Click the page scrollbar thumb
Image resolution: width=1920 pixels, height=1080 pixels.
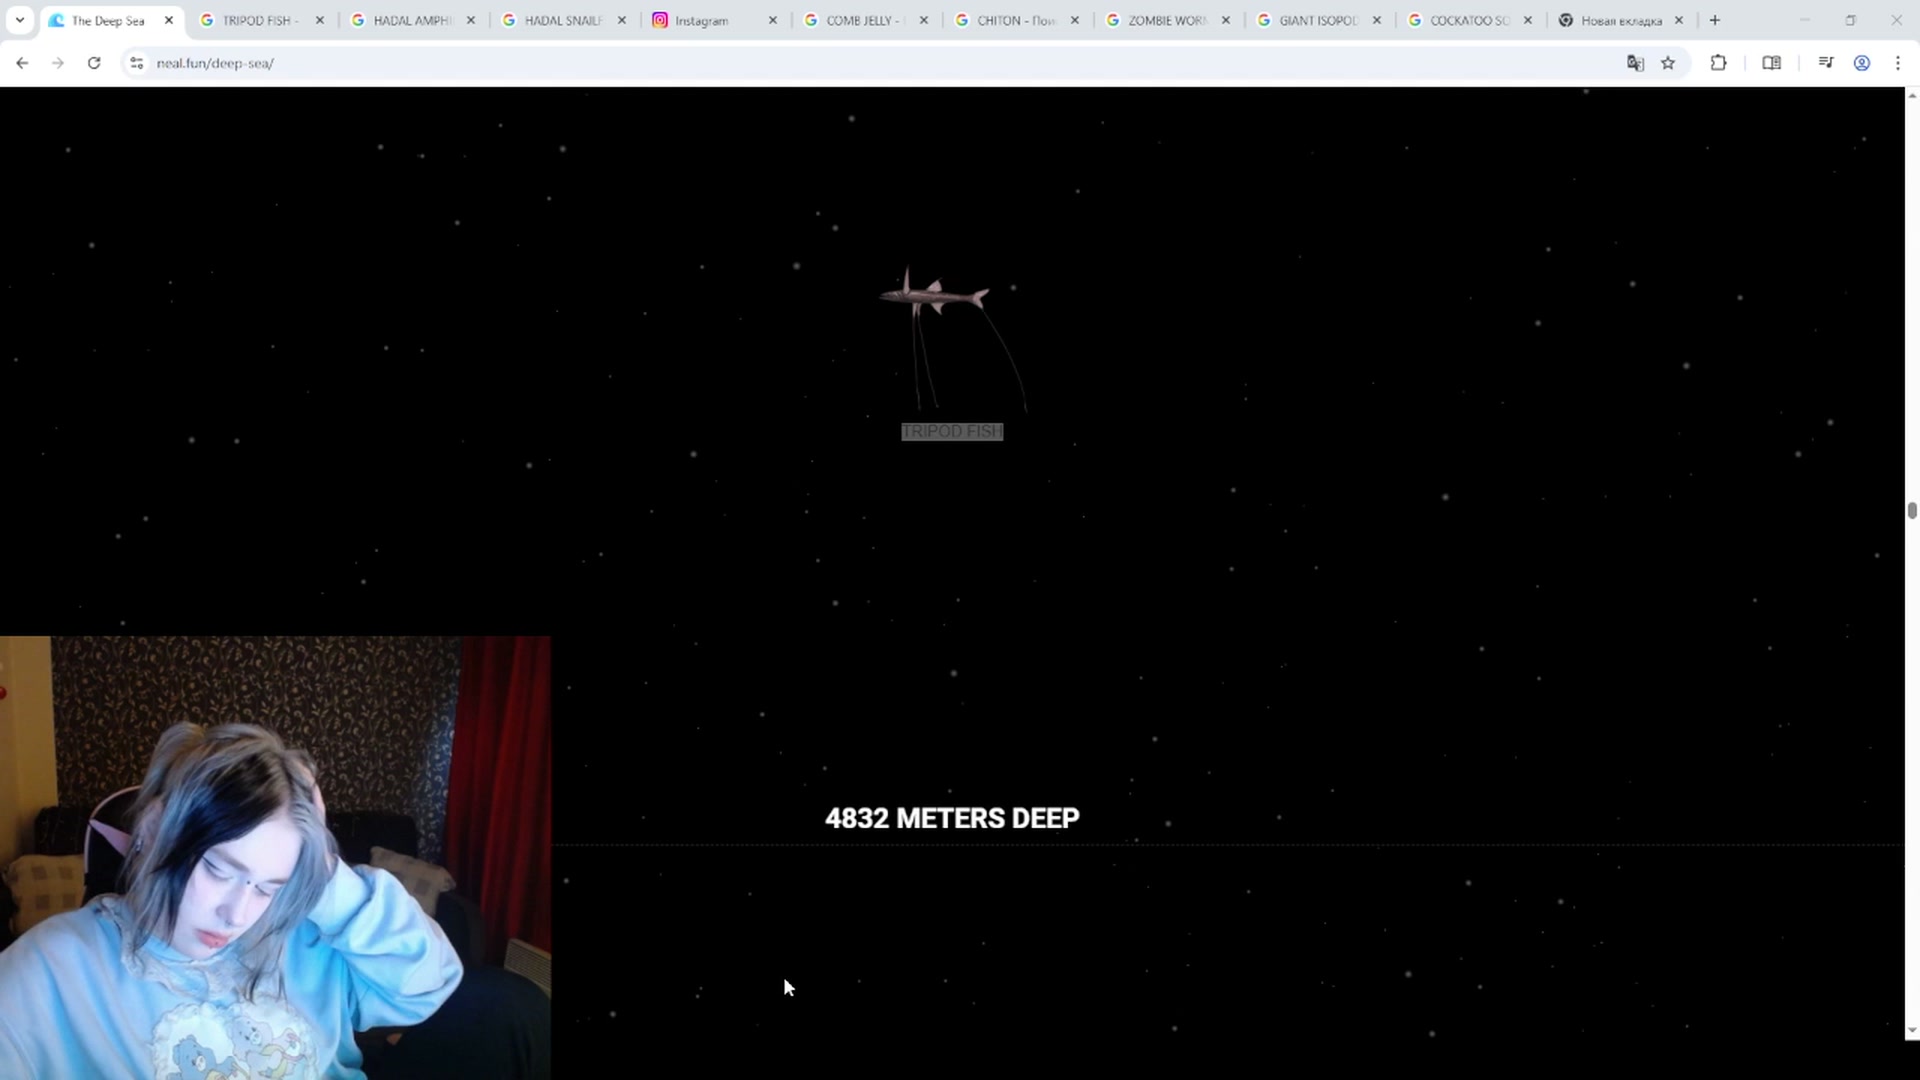1912,511
